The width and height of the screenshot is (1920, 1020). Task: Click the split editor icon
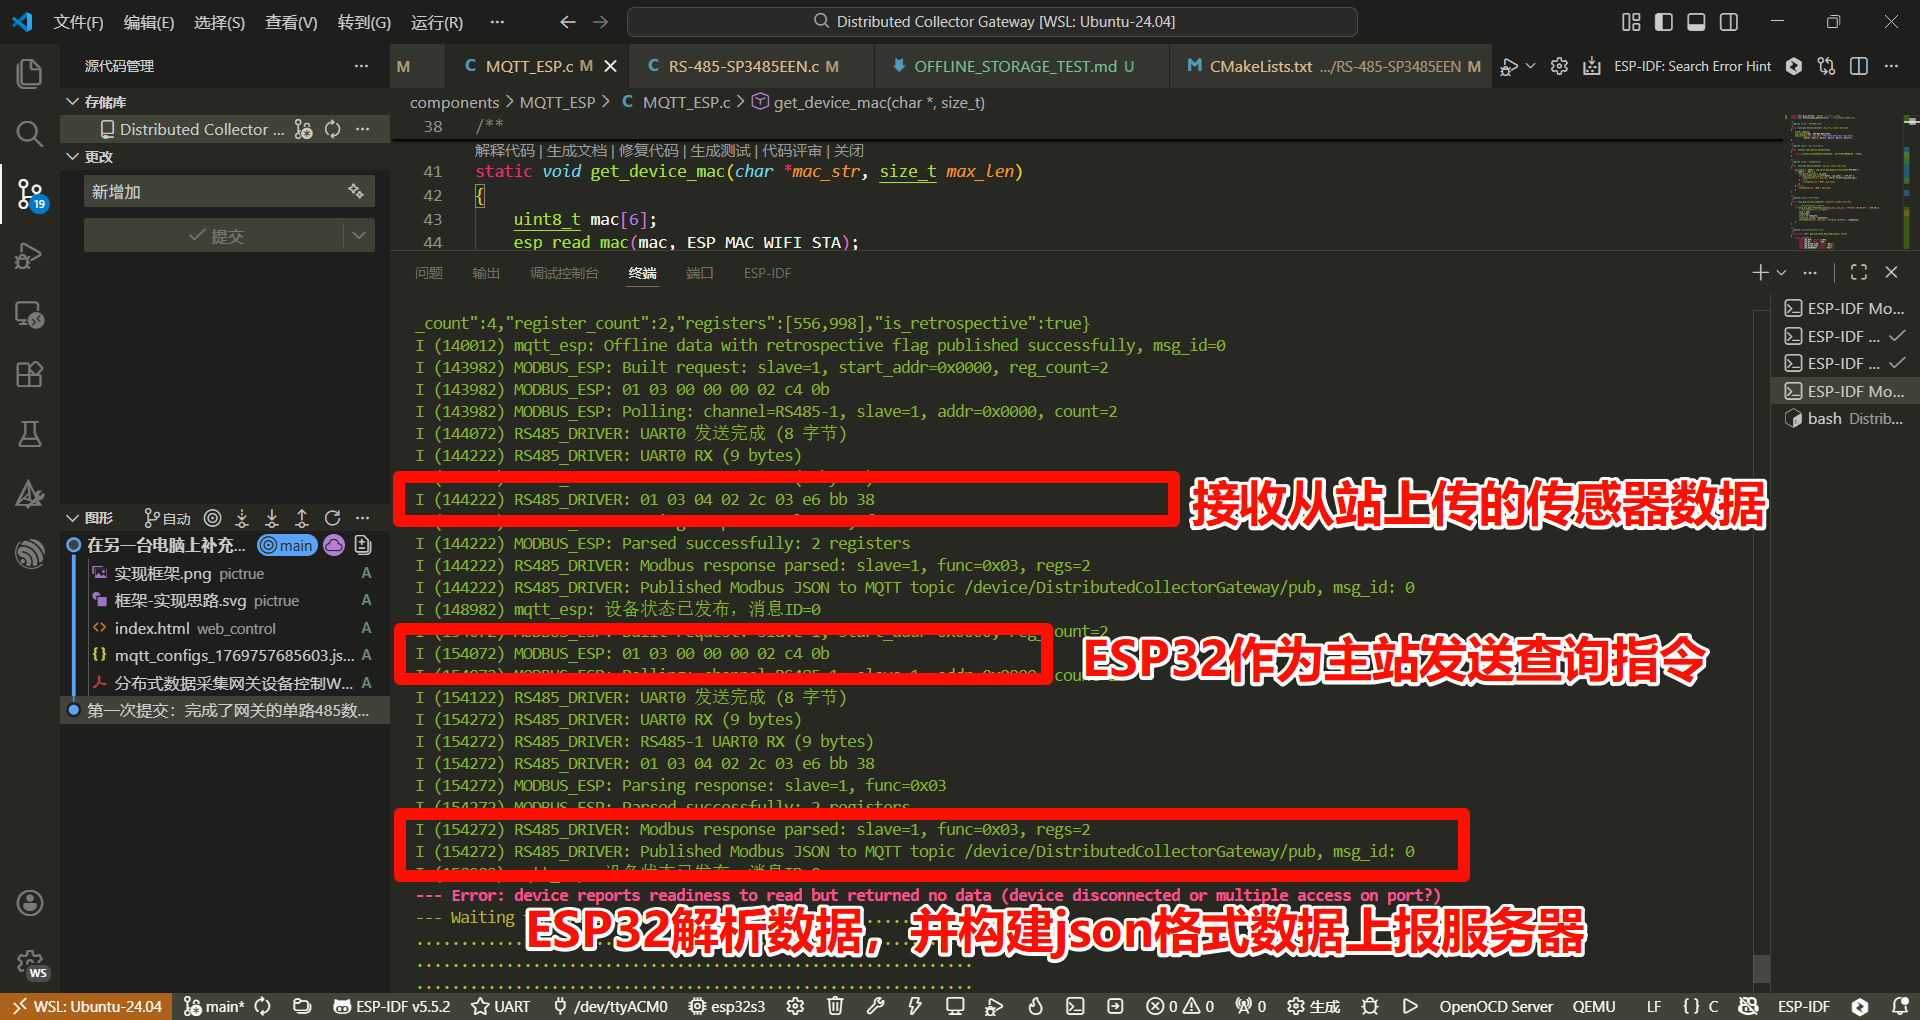[x=1859, y=66]
